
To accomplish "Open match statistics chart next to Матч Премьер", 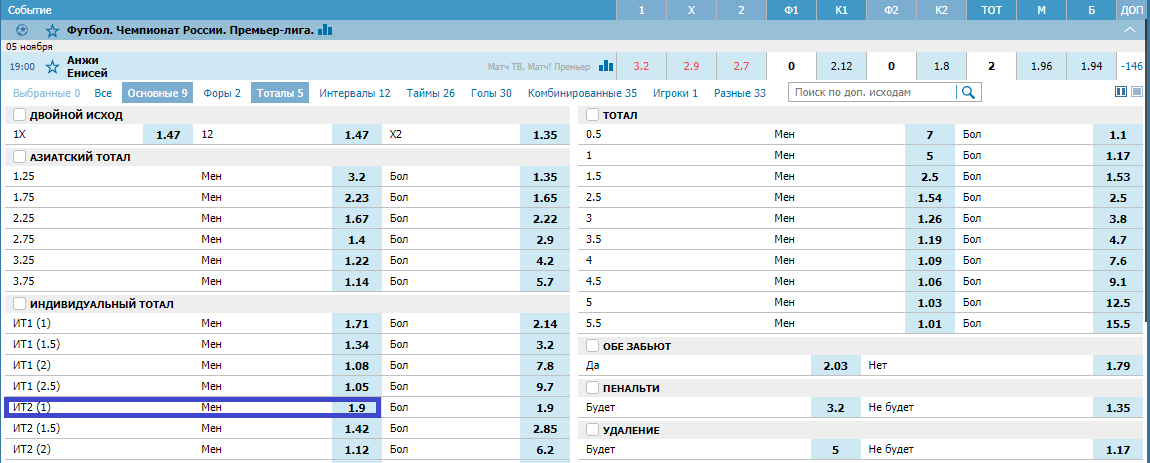I will (x=606, y=66).
